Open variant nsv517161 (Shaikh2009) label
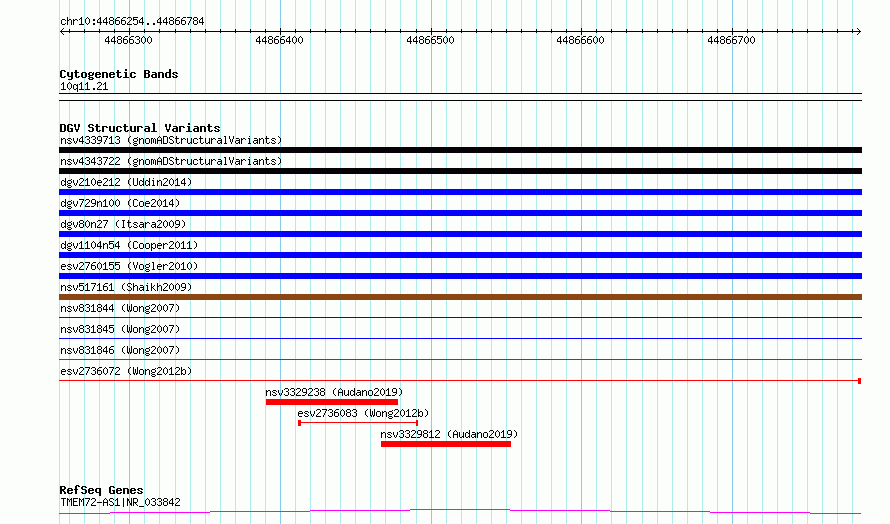890x524 pixels. click(126, 287)
